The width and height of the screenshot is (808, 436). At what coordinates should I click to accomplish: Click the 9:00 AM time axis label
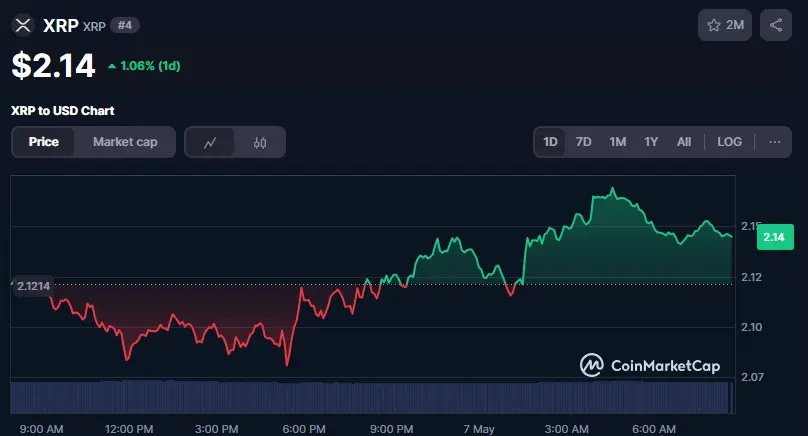coord(41,429)
